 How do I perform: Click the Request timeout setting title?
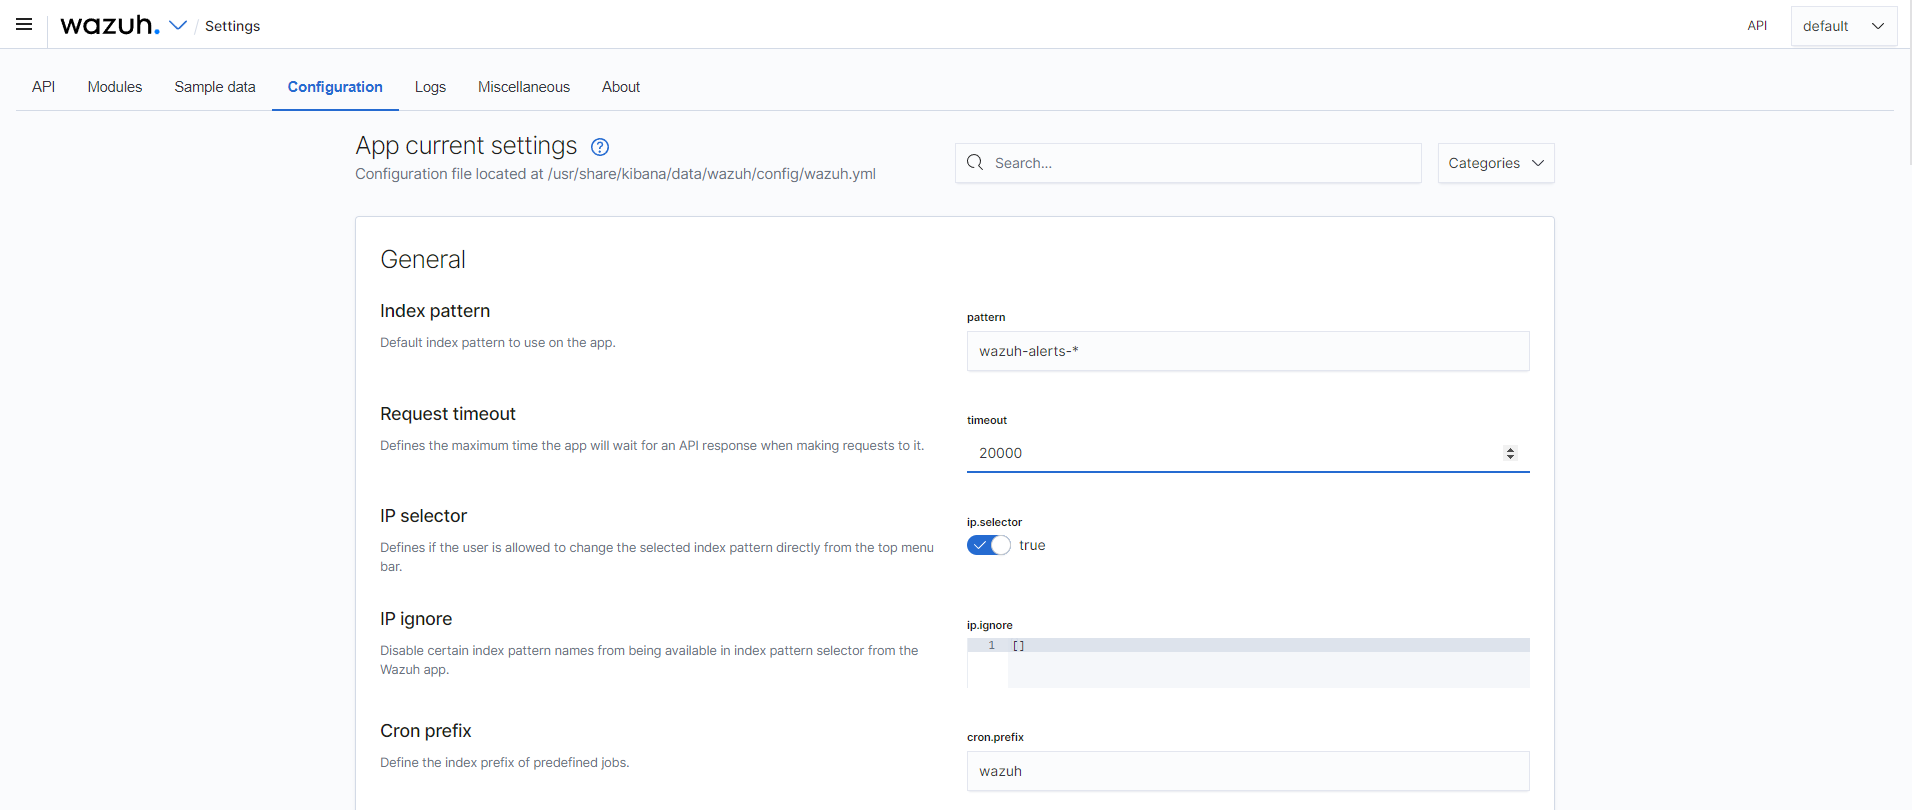tap(448, 414)
